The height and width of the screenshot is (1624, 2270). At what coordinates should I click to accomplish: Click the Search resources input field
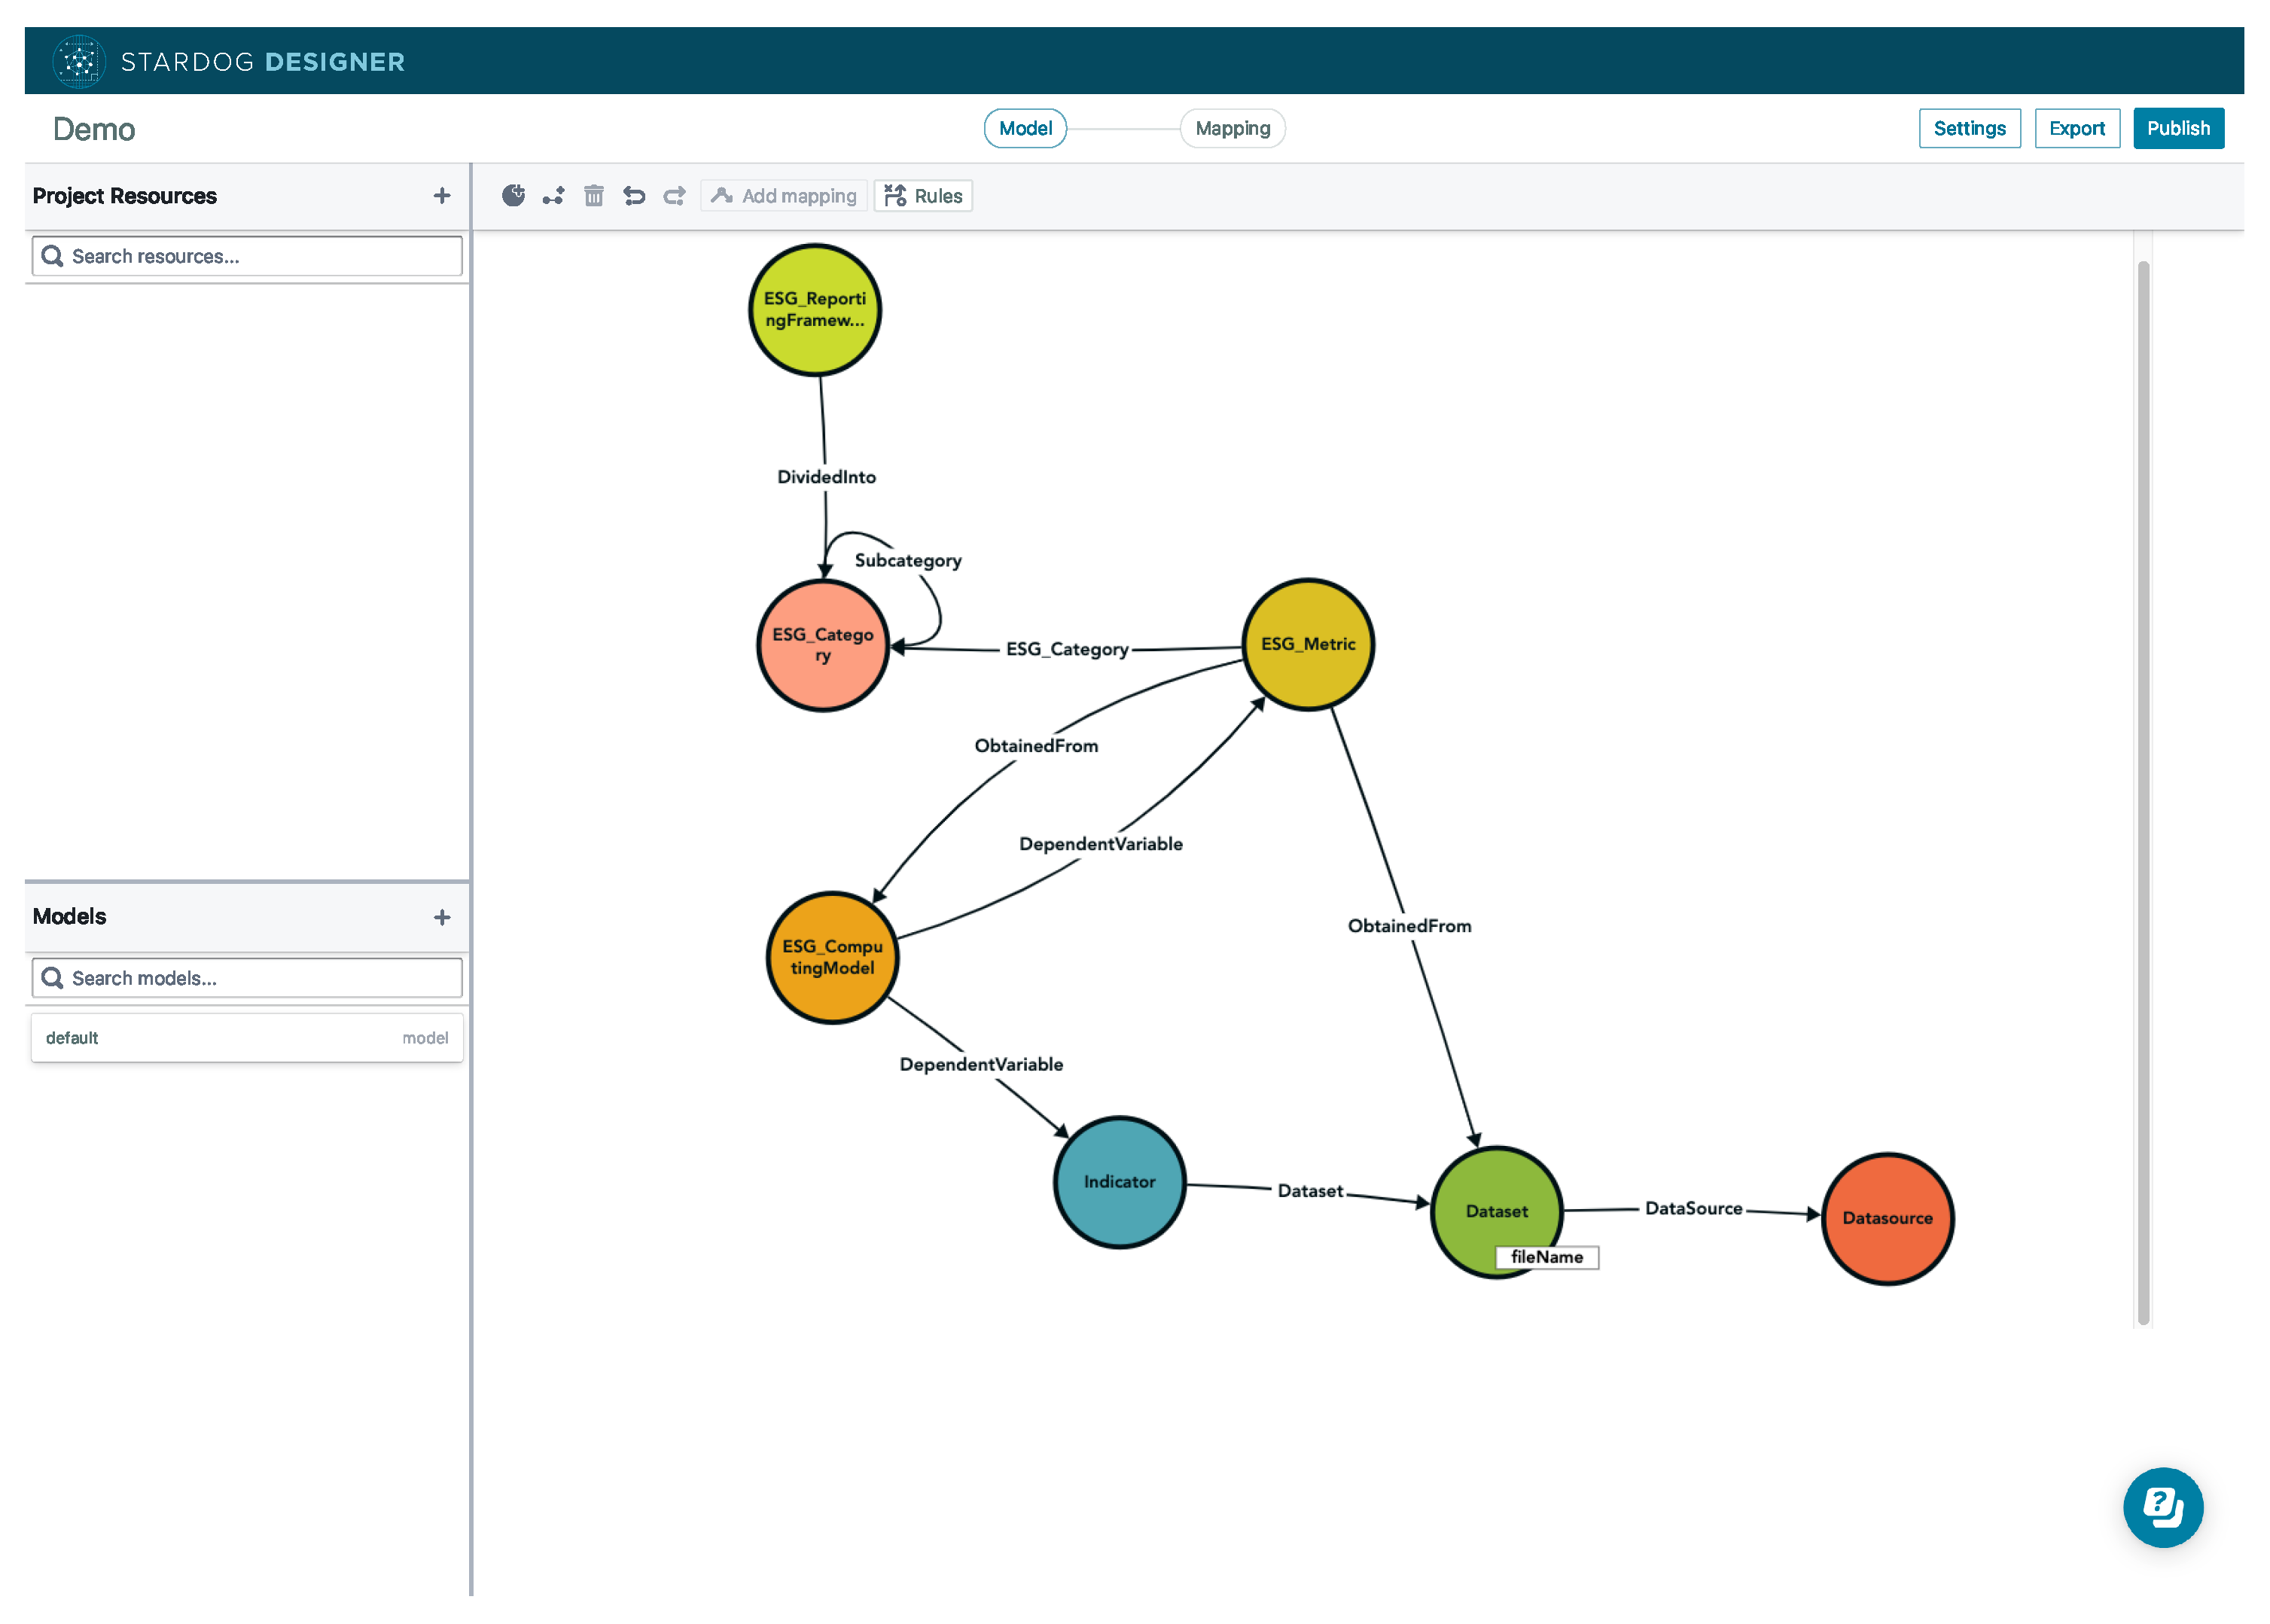[248, 257]
